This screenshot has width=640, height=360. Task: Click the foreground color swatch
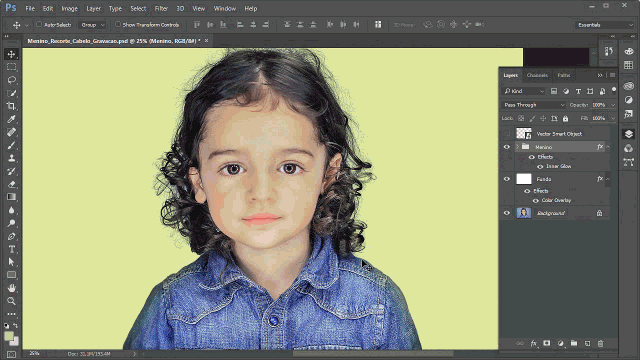click(x=9, y=336)
